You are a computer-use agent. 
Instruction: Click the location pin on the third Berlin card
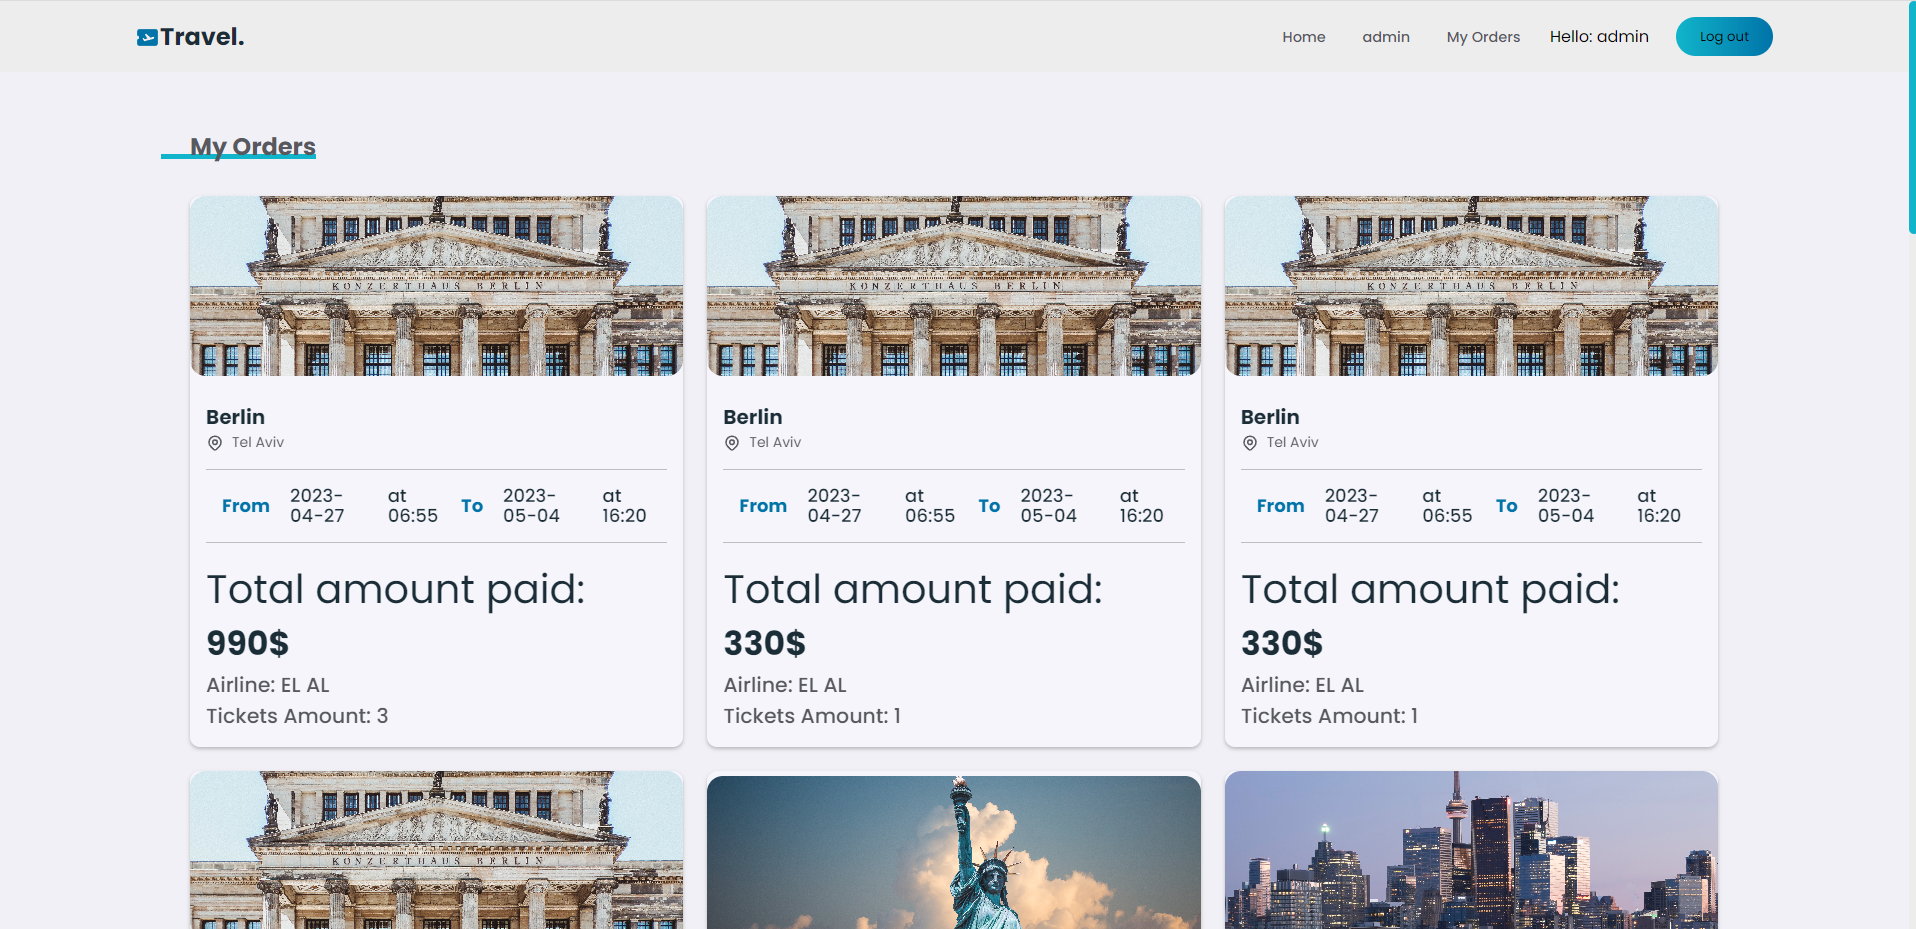coord(1249,442)
